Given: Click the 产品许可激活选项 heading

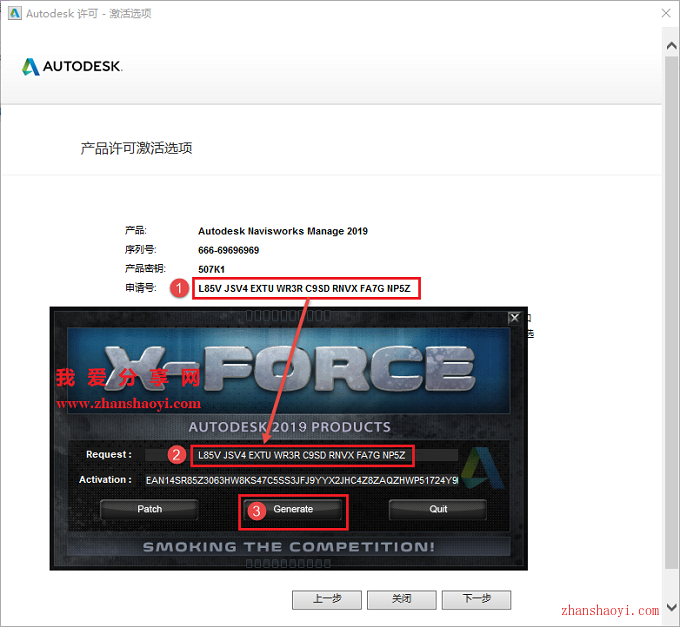Looking at the screenshot, I should pyautogui.click(x=137, y=148).
